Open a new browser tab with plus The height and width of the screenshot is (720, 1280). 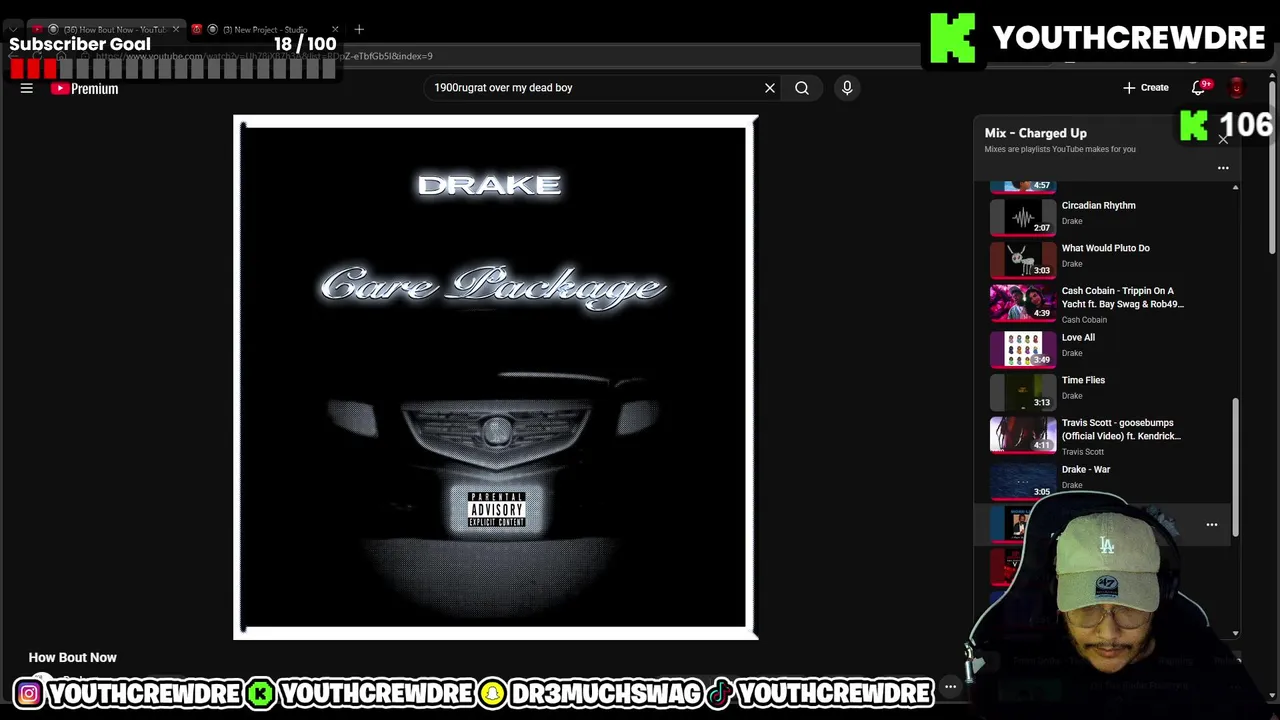pyautogui.click(x=359, y=29)
